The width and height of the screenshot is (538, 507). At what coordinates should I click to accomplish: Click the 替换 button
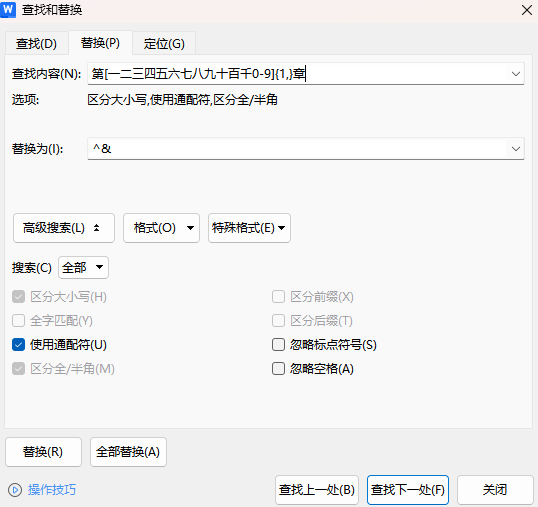point(43,452)
